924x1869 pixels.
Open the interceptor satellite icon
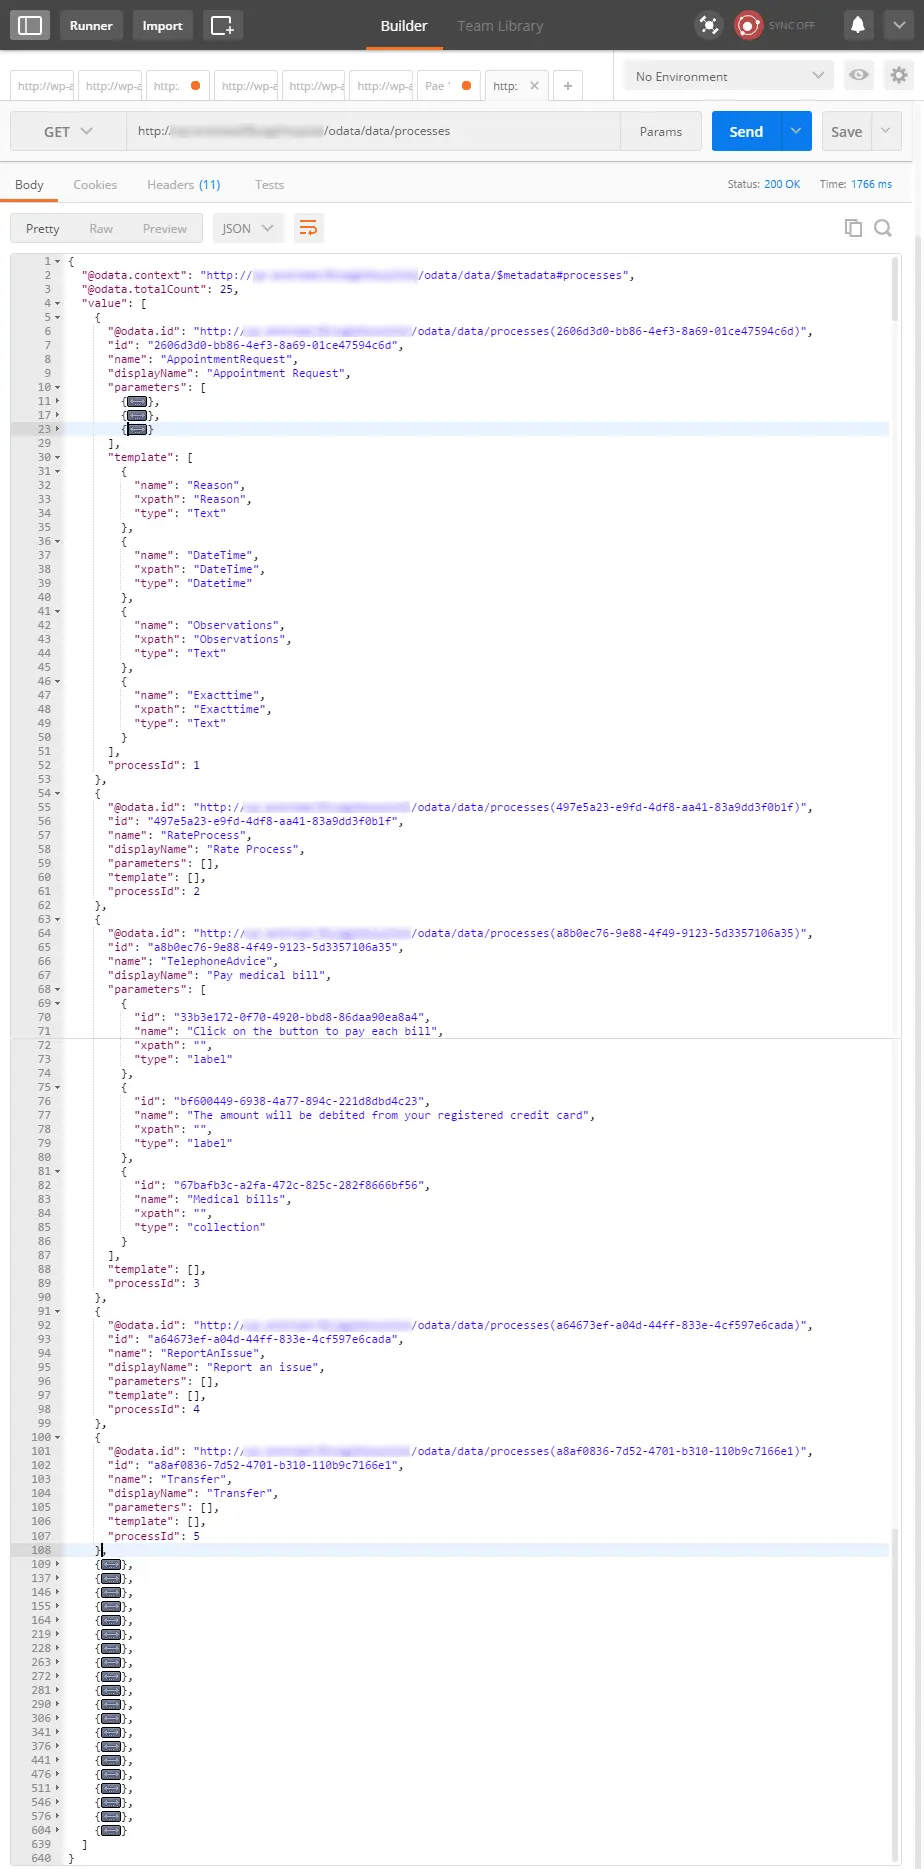coord(709,25)
